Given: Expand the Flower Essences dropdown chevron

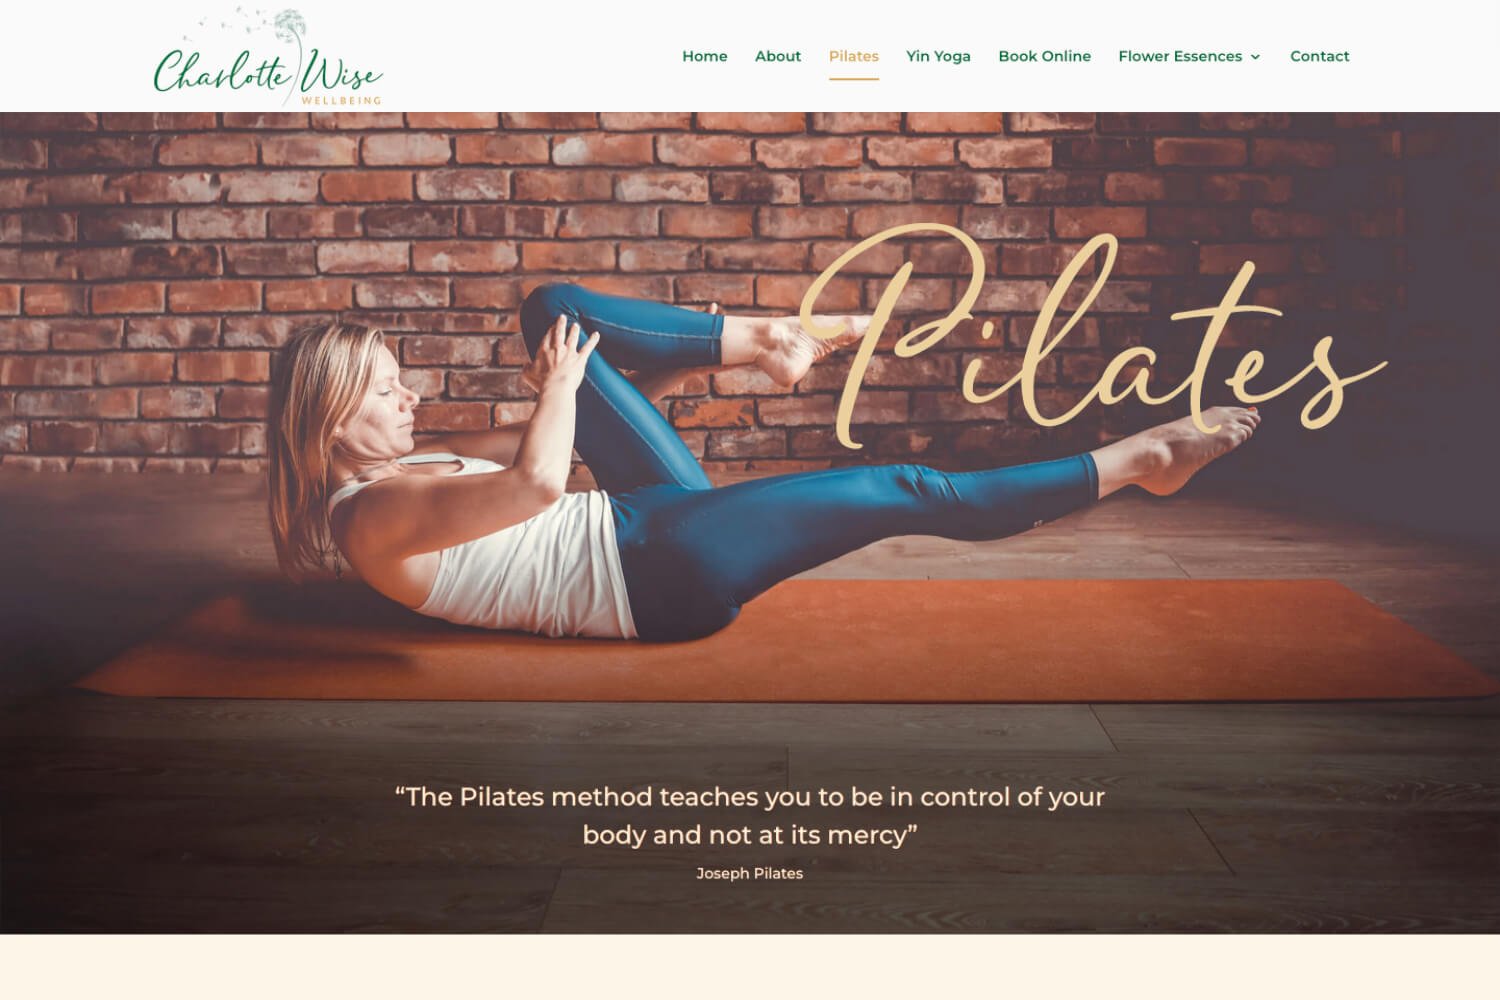Looking at the screenshot, I should (1255, 57).
